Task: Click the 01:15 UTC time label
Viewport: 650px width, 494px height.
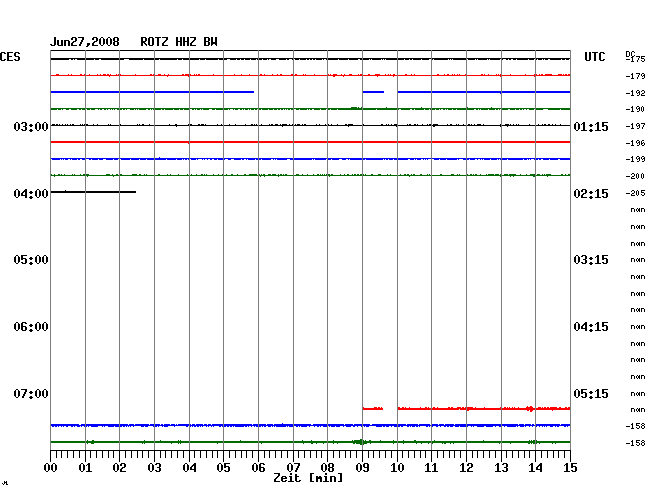Action: point(591,126)
